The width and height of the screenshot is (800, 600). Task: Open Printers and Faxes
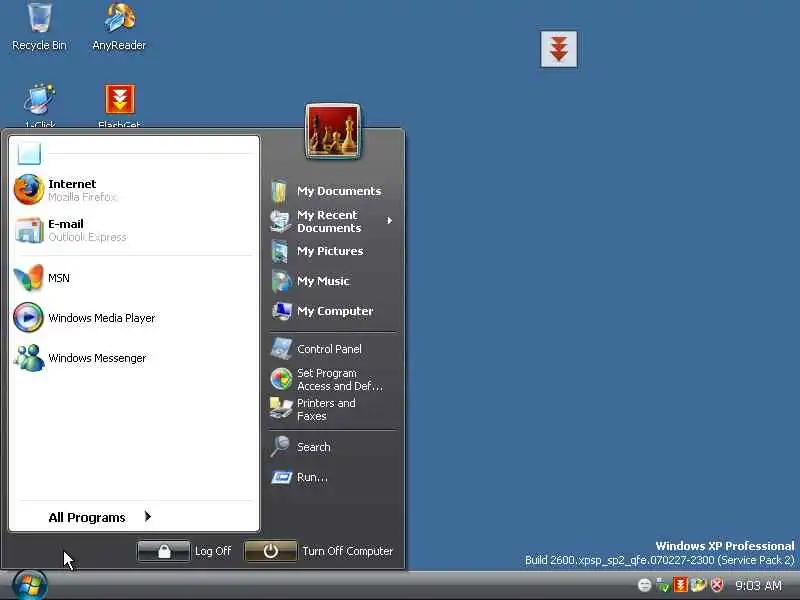(333, 410)
